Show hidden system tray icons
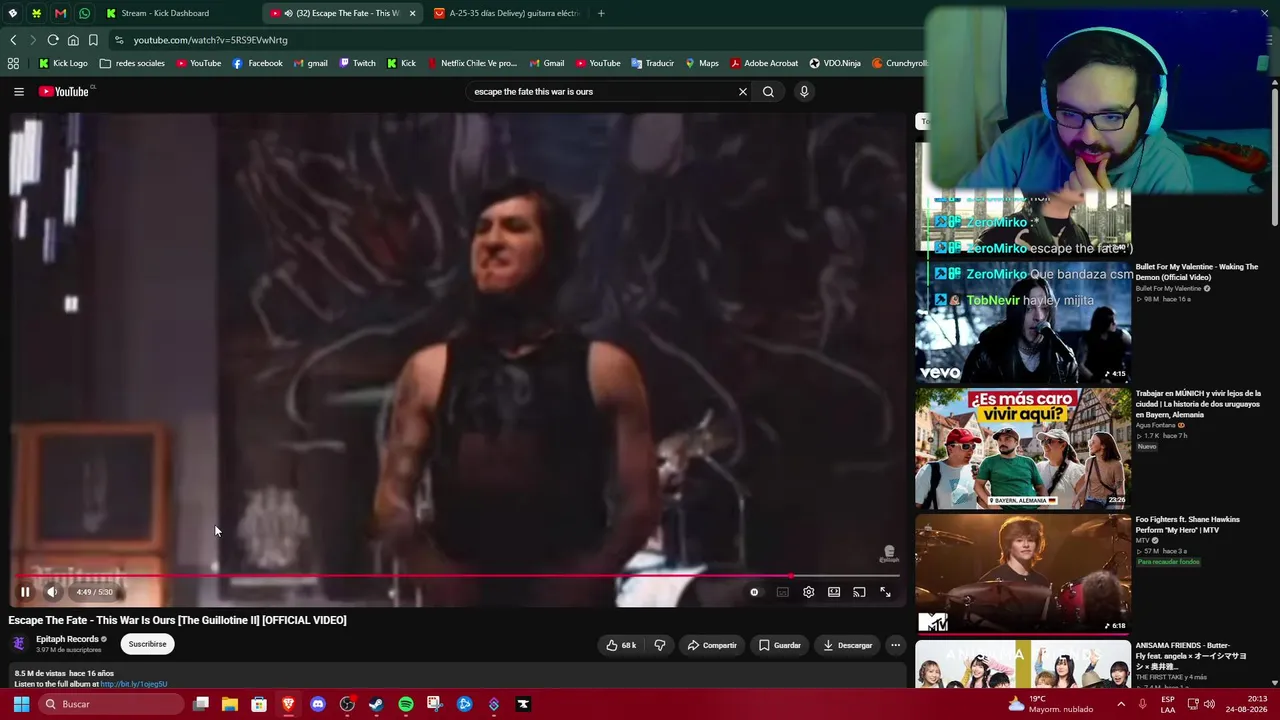1280x720 pixels. coord(1120,704)
